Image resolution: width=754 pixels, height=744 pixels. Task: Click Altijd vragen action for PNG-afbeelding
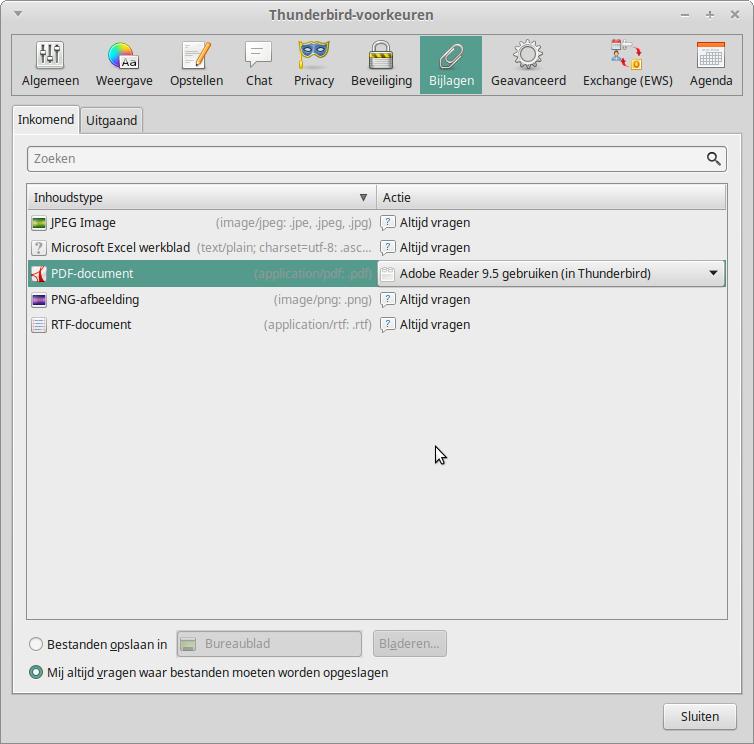pos(435,300)
